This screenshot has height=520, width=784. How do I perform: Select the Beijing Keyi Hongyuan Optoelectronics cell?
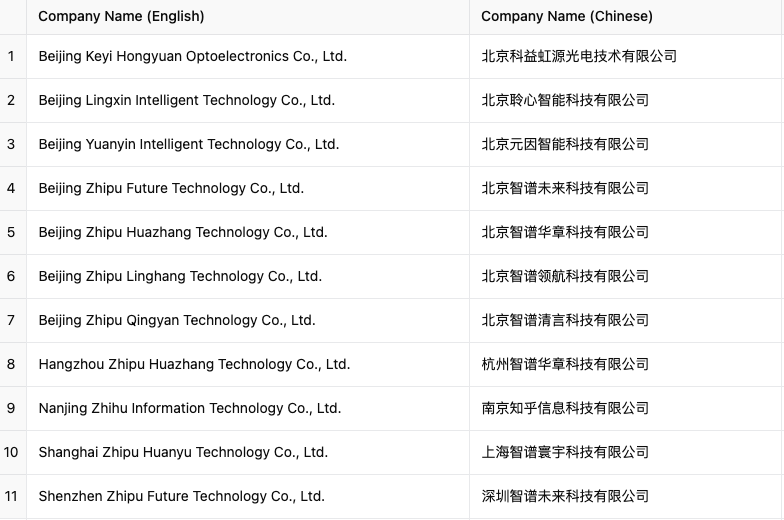(192, 56)
